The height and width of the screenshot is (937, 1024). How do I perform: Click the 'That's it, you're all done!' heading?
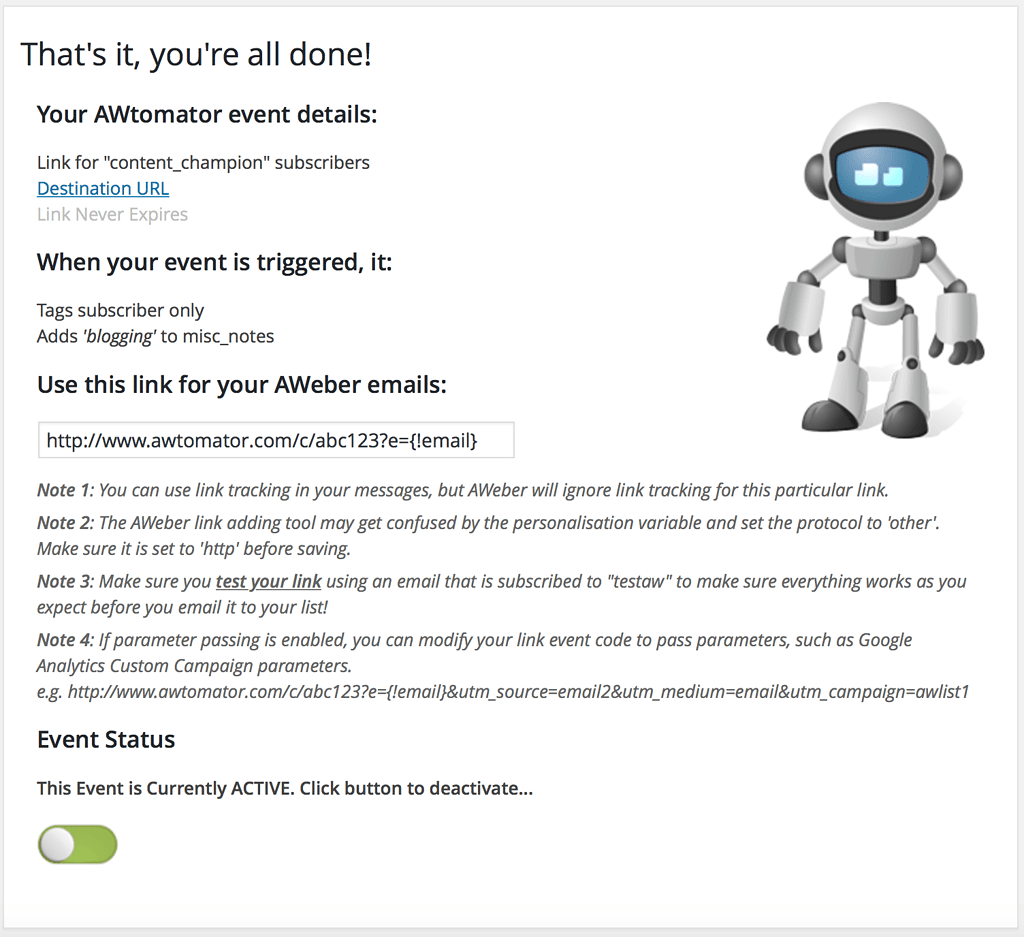(x=197, y=54)
